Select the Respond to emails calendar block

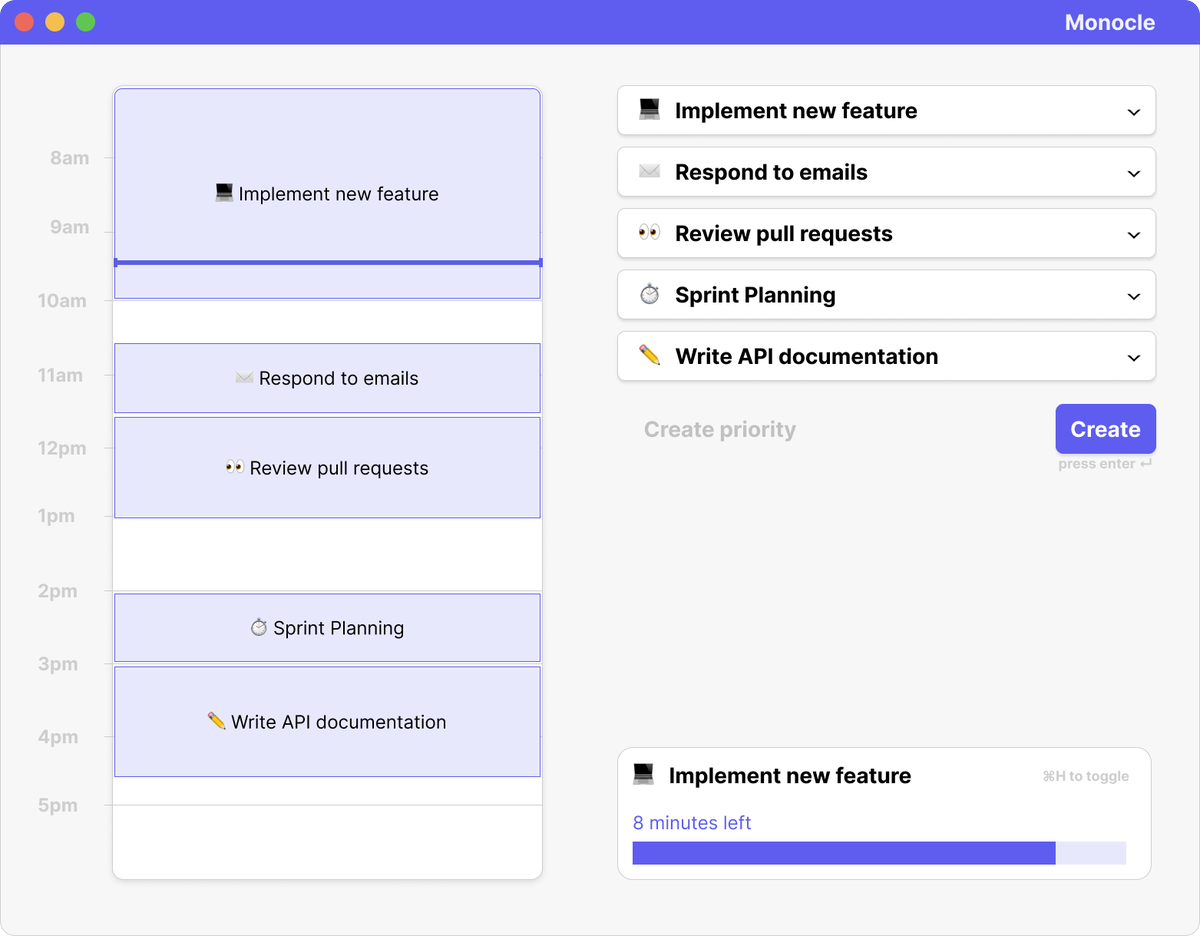327,378
